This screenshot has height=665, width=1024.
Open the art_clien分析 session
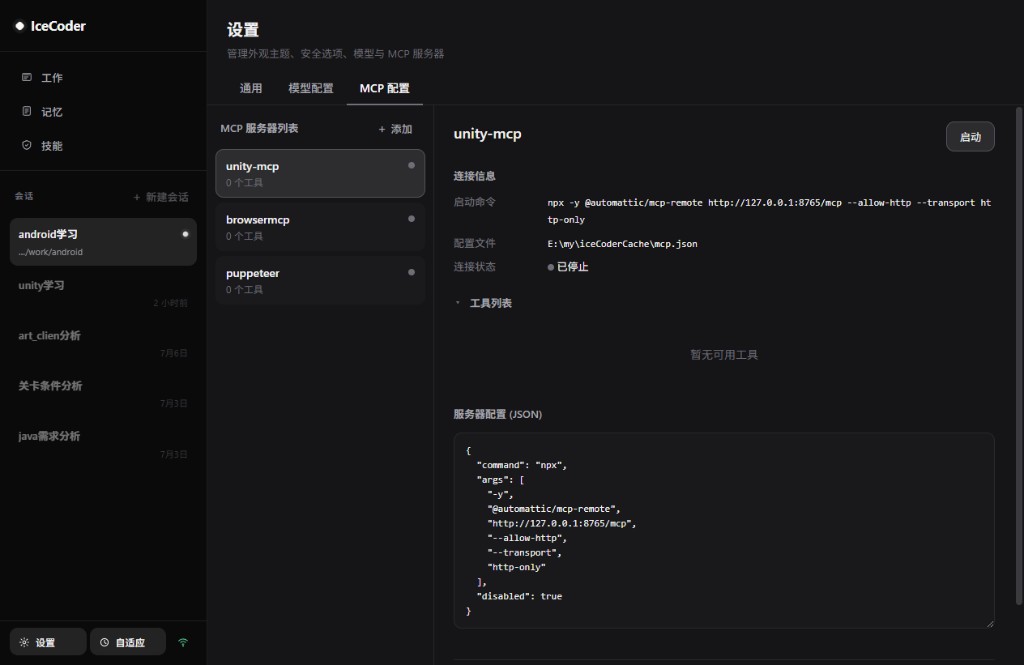coord(103,343)
